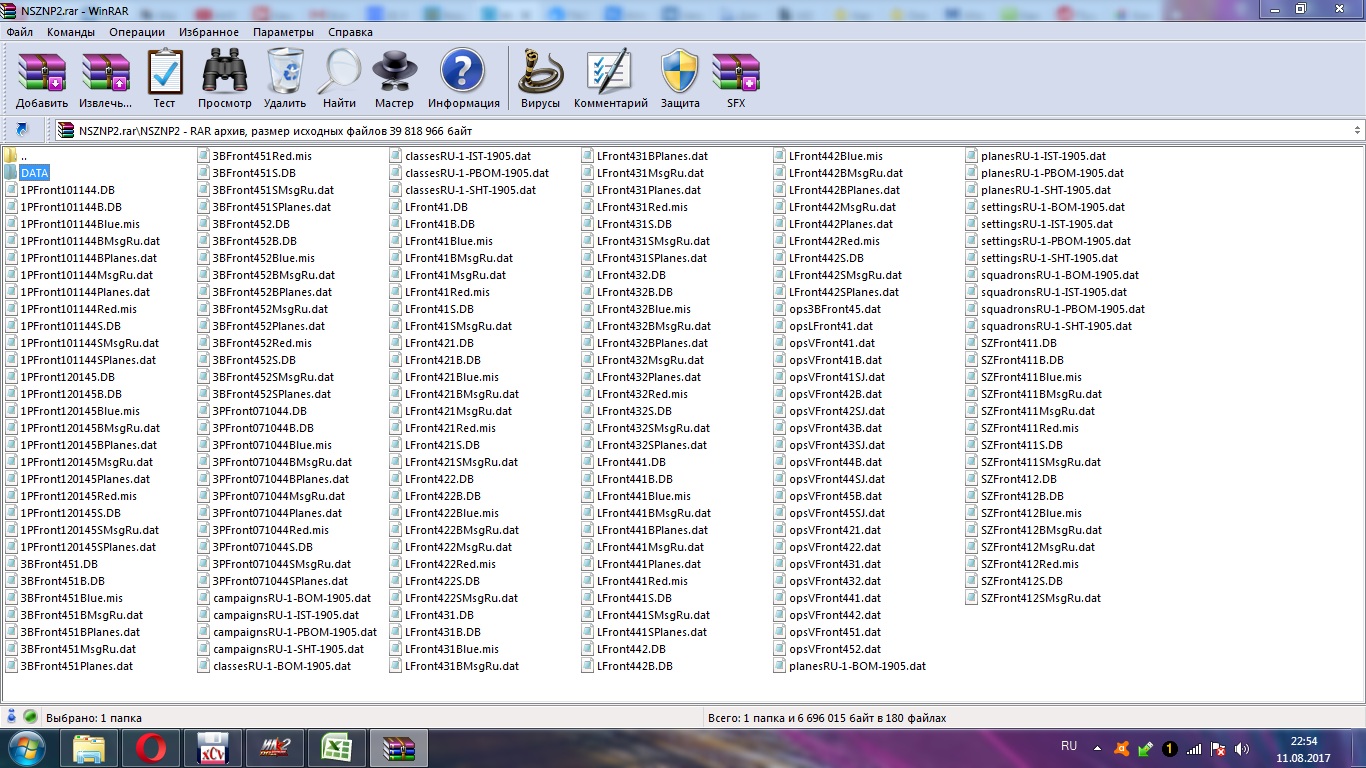The image size is (1366, 768).
Task: Open Excel from the taskbar
Action: coord(337,748)
